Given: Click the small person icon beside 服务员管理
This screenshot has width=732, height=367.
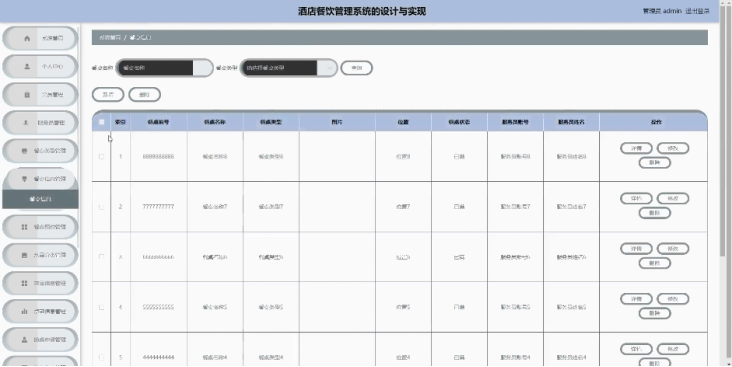Looking at the screenshot, I should pos(26,123).
